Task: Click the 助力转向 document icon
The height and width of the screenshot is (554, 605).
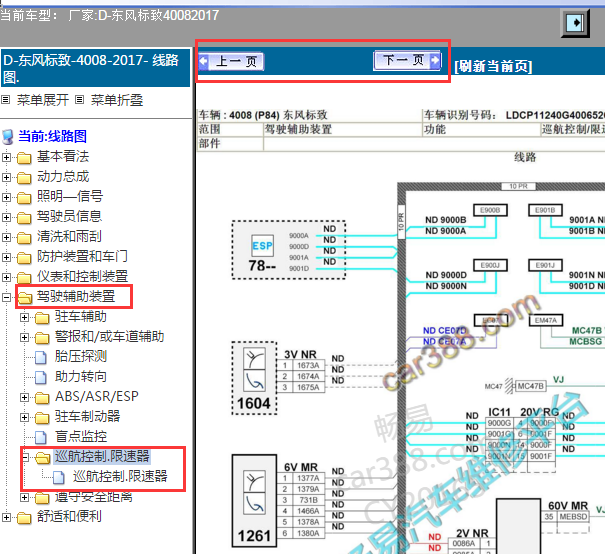Action: coord(41,378)
